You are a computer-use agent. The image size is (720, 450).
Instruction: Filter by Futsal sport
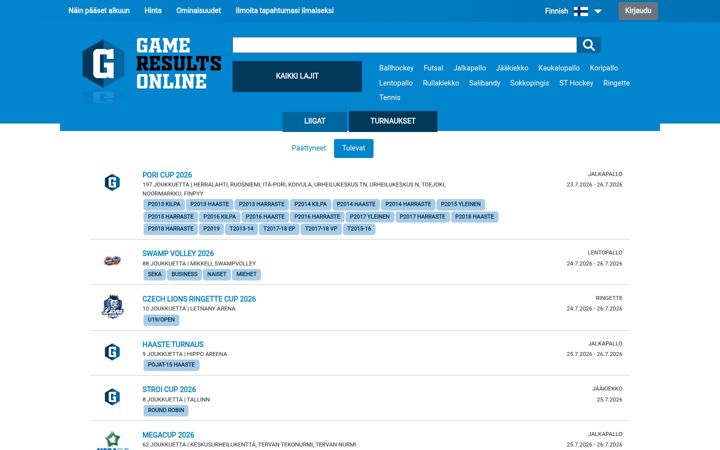433,68
